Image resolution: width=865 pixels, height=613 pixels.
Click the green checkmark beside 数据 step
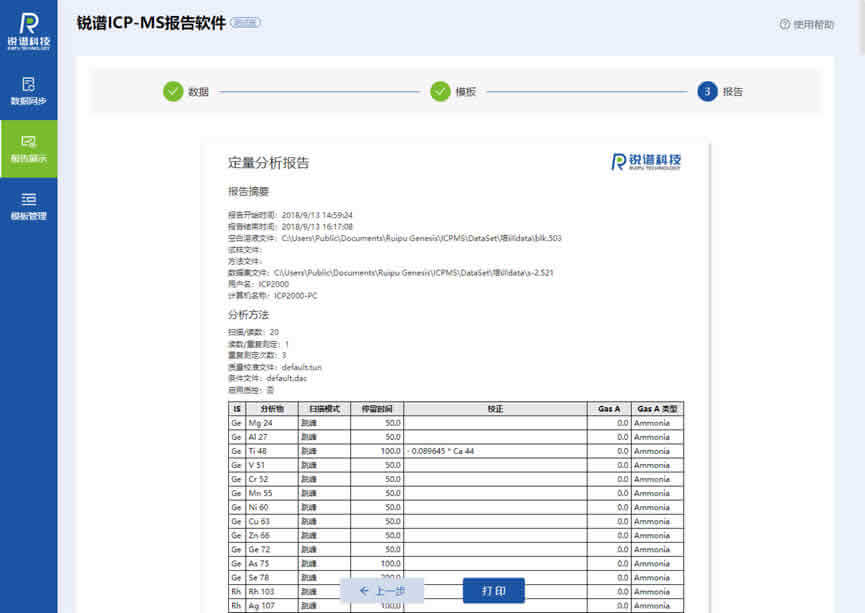tap(173, 92)
